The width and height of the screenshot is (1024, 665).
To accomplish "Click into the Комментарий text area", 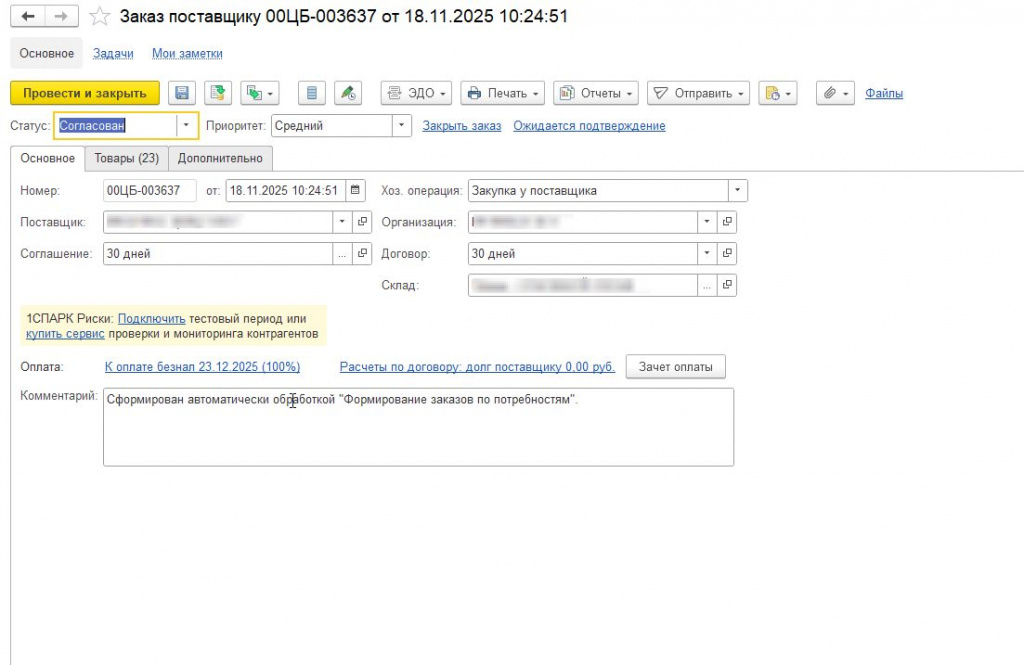I will click(x=419, y=427).
